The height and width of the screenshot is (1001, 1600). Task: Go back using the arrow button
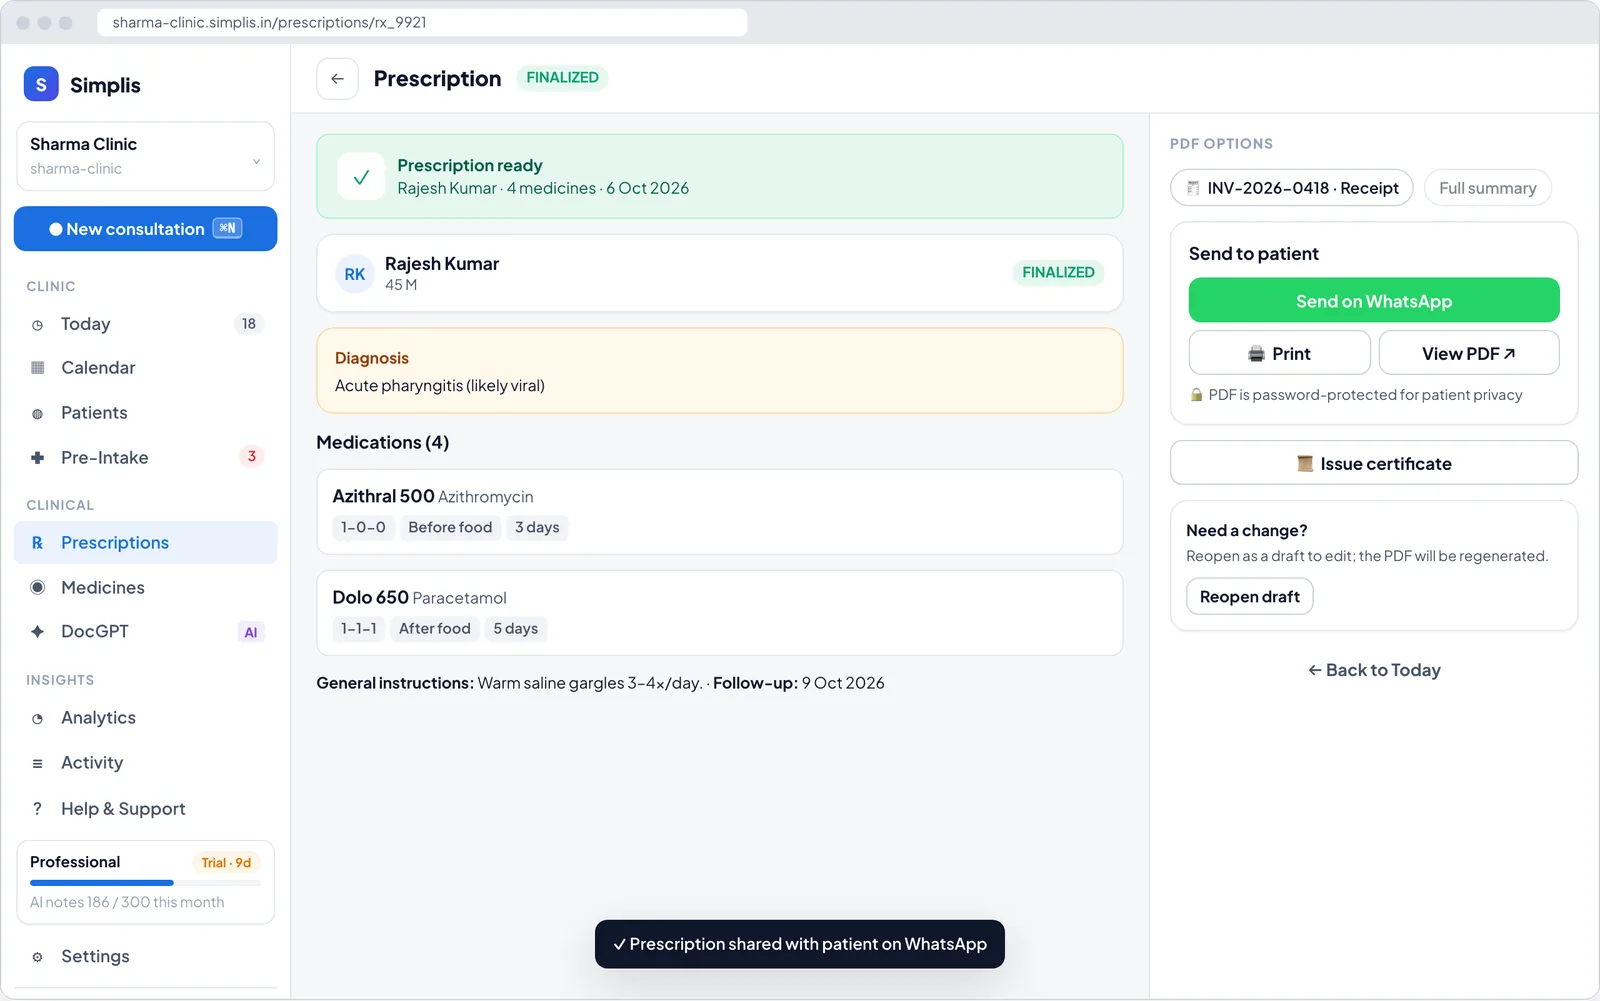(337, 79)
